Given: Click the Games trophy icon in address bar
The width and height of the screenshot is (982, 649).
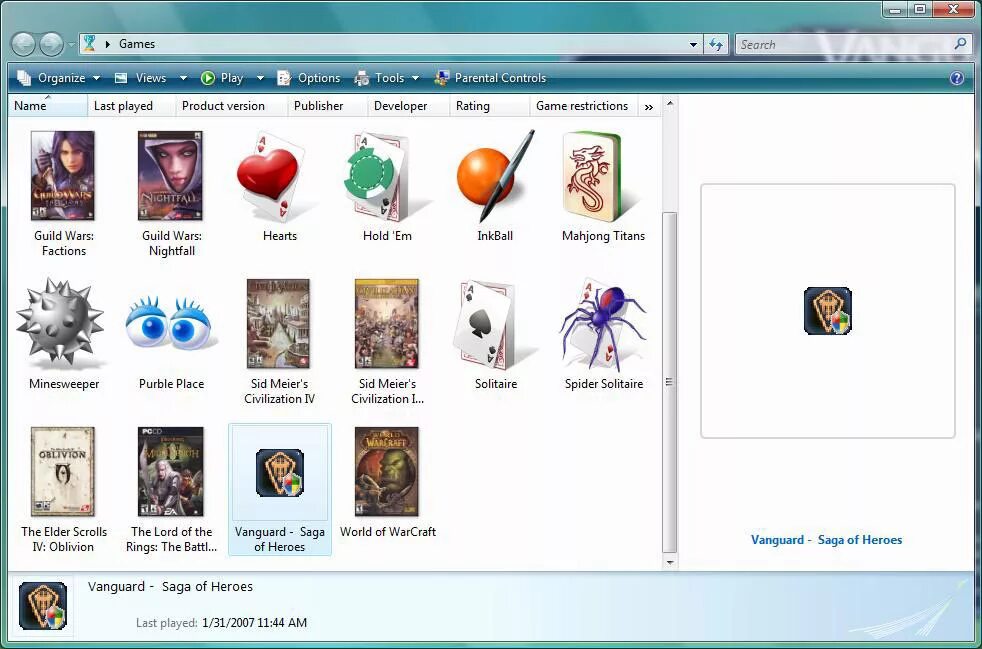Looking at the screenshot, I should coord(89,44).
